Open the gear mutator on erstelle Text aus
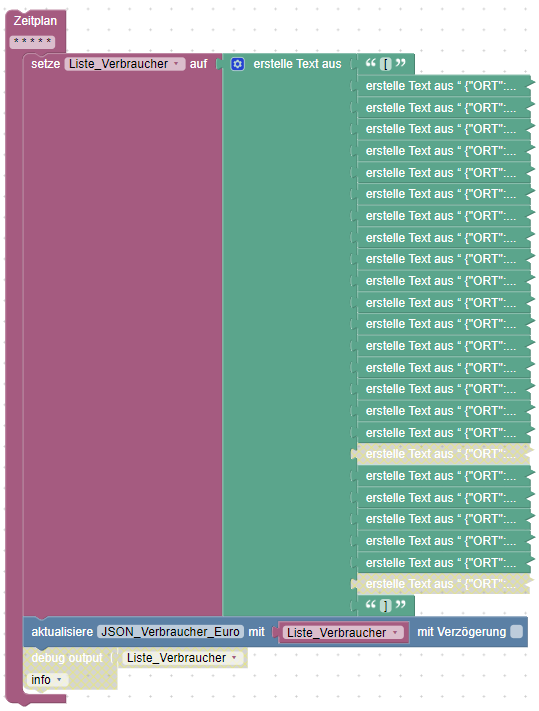Screen dimensions: 539x711 237,64
